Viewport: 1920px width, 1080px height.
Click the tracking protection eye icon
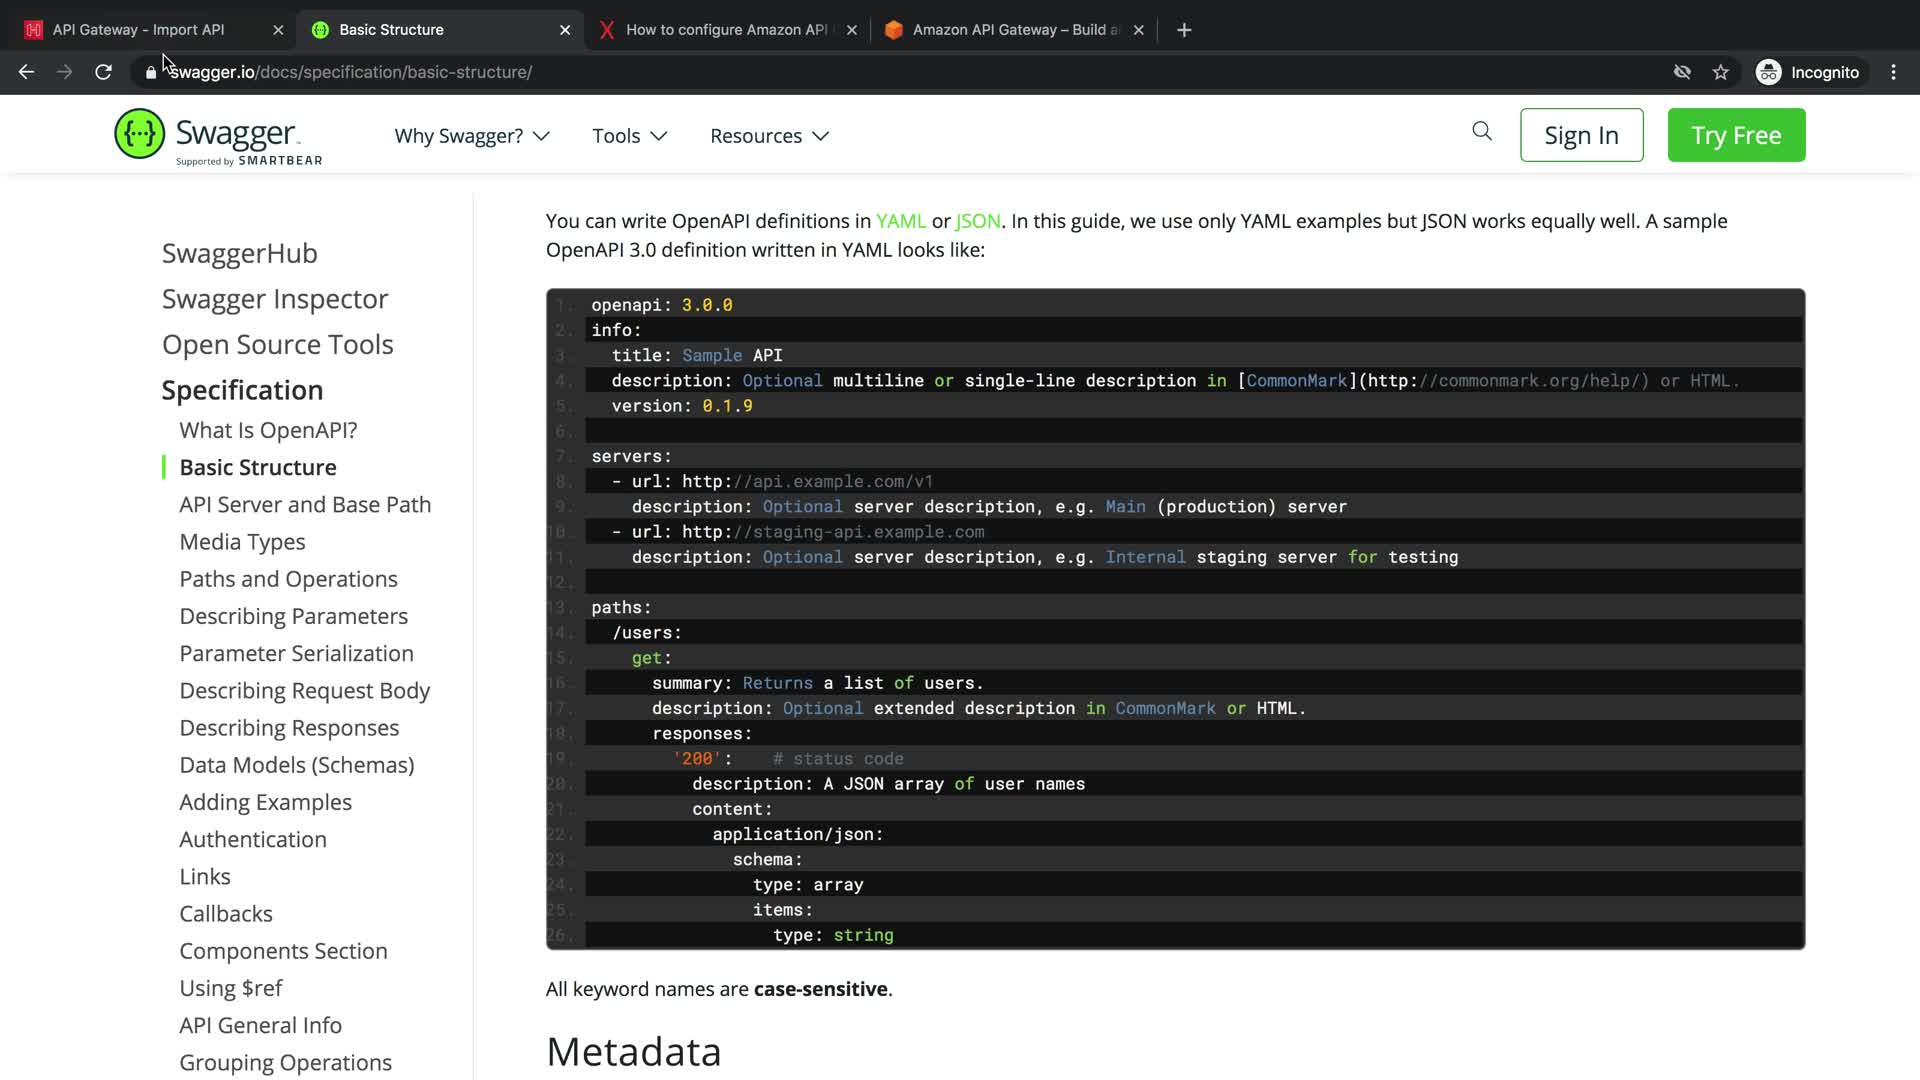(x=1682, y=72)
